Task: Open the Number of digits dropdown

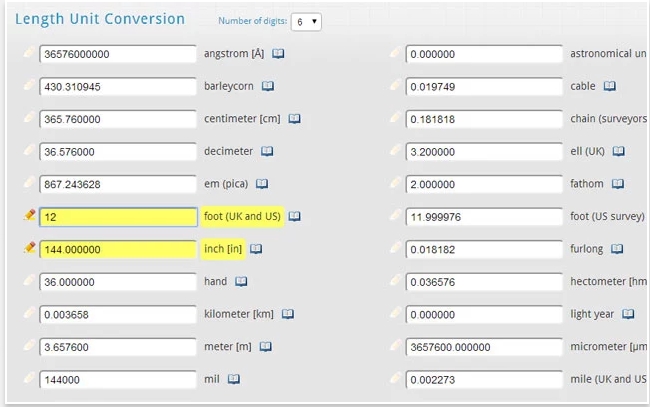Action: click(x=308, y=21)
